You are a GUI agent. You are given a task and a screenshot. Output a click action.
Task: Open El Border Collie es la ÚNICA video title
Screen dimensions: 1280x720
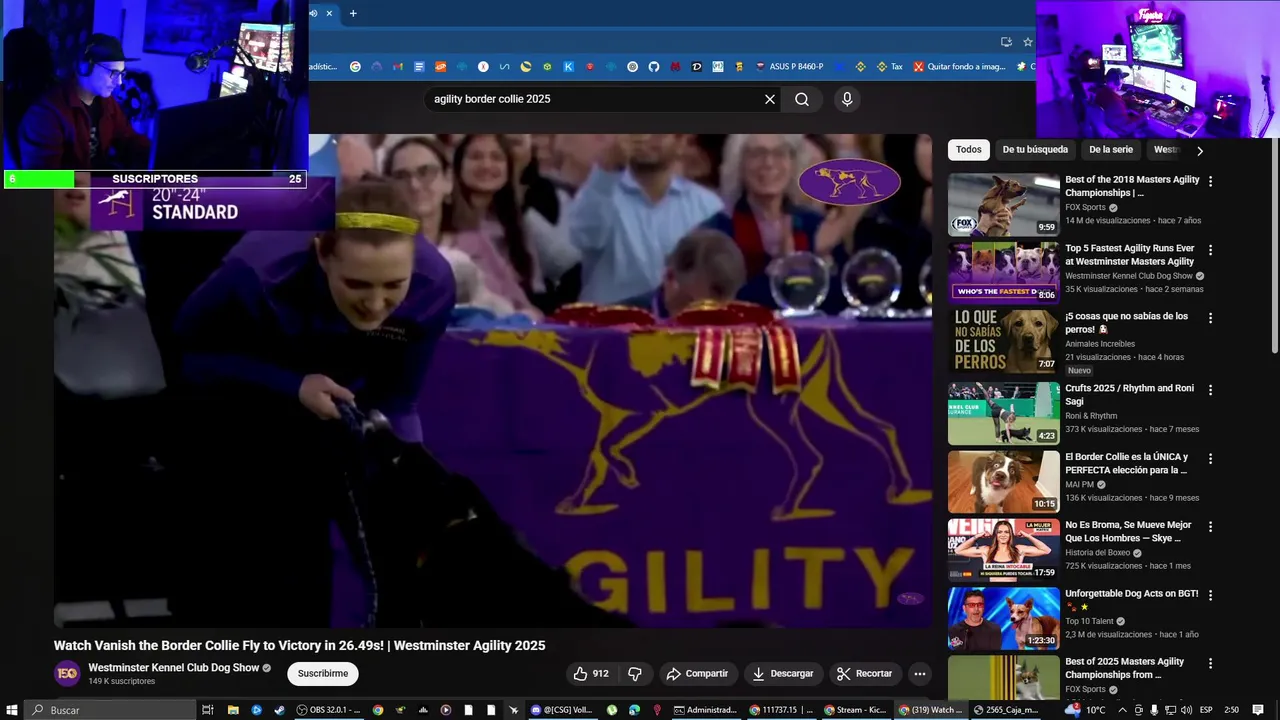point(1126,463)
